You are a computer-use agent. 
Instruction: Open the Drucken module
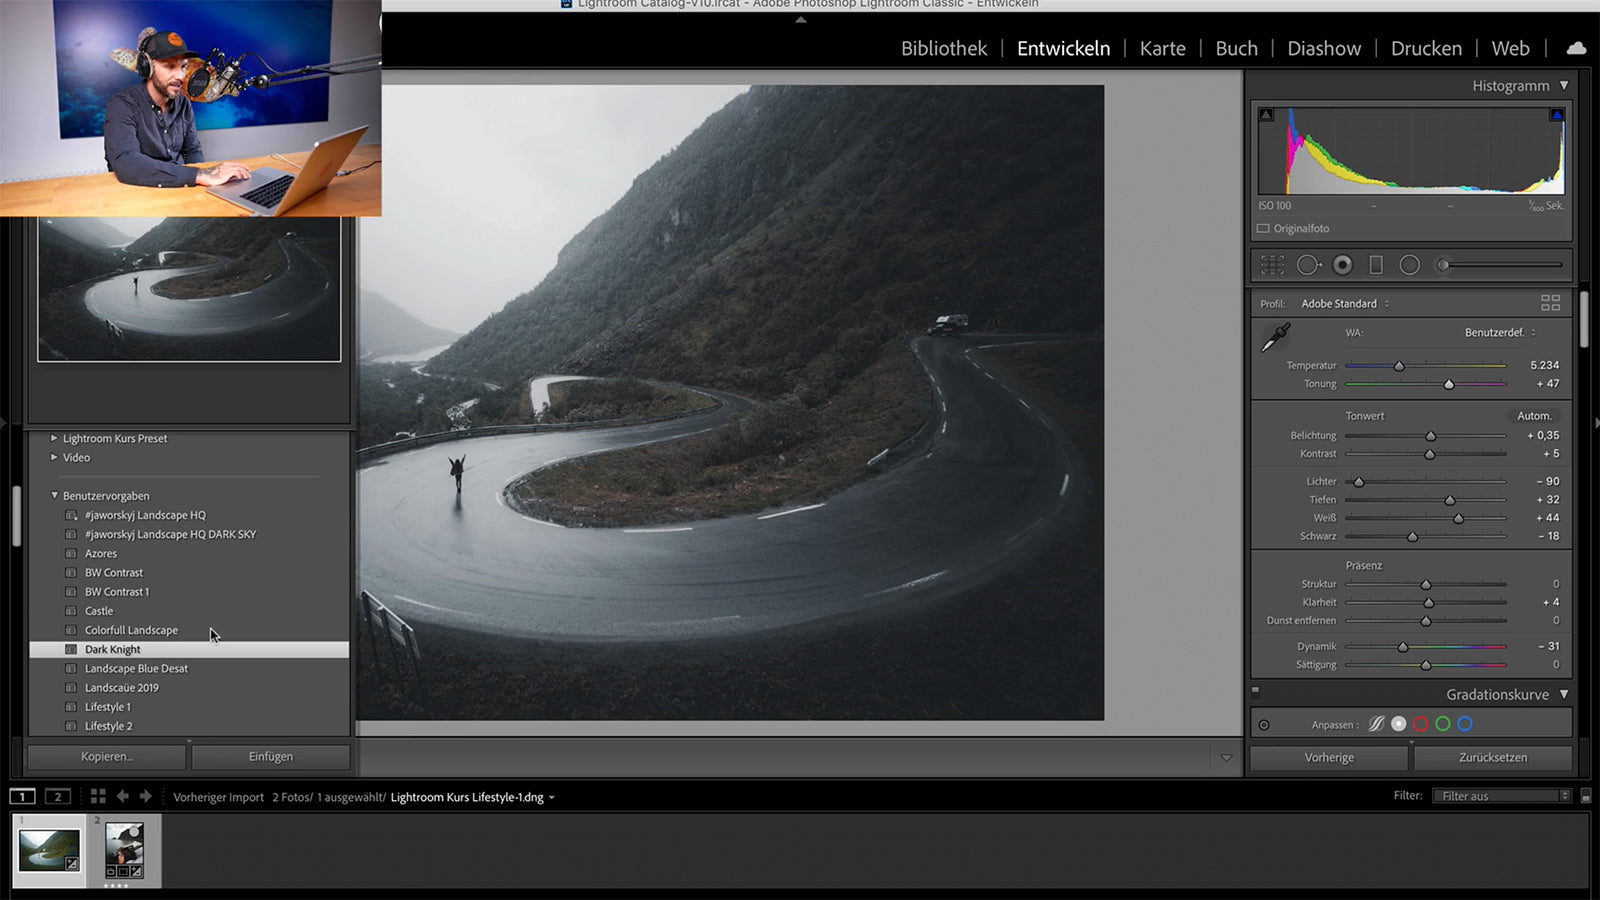pyautogui.click(x=1426, y=48)
